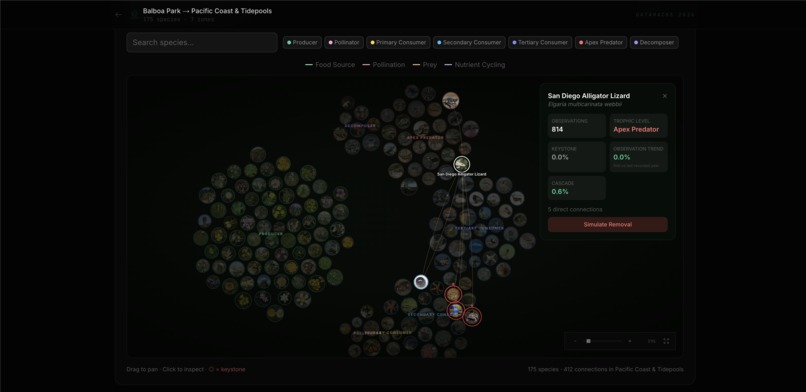
Task: Click the Cascade 0.6% value
Action: (x=560, y=192)
